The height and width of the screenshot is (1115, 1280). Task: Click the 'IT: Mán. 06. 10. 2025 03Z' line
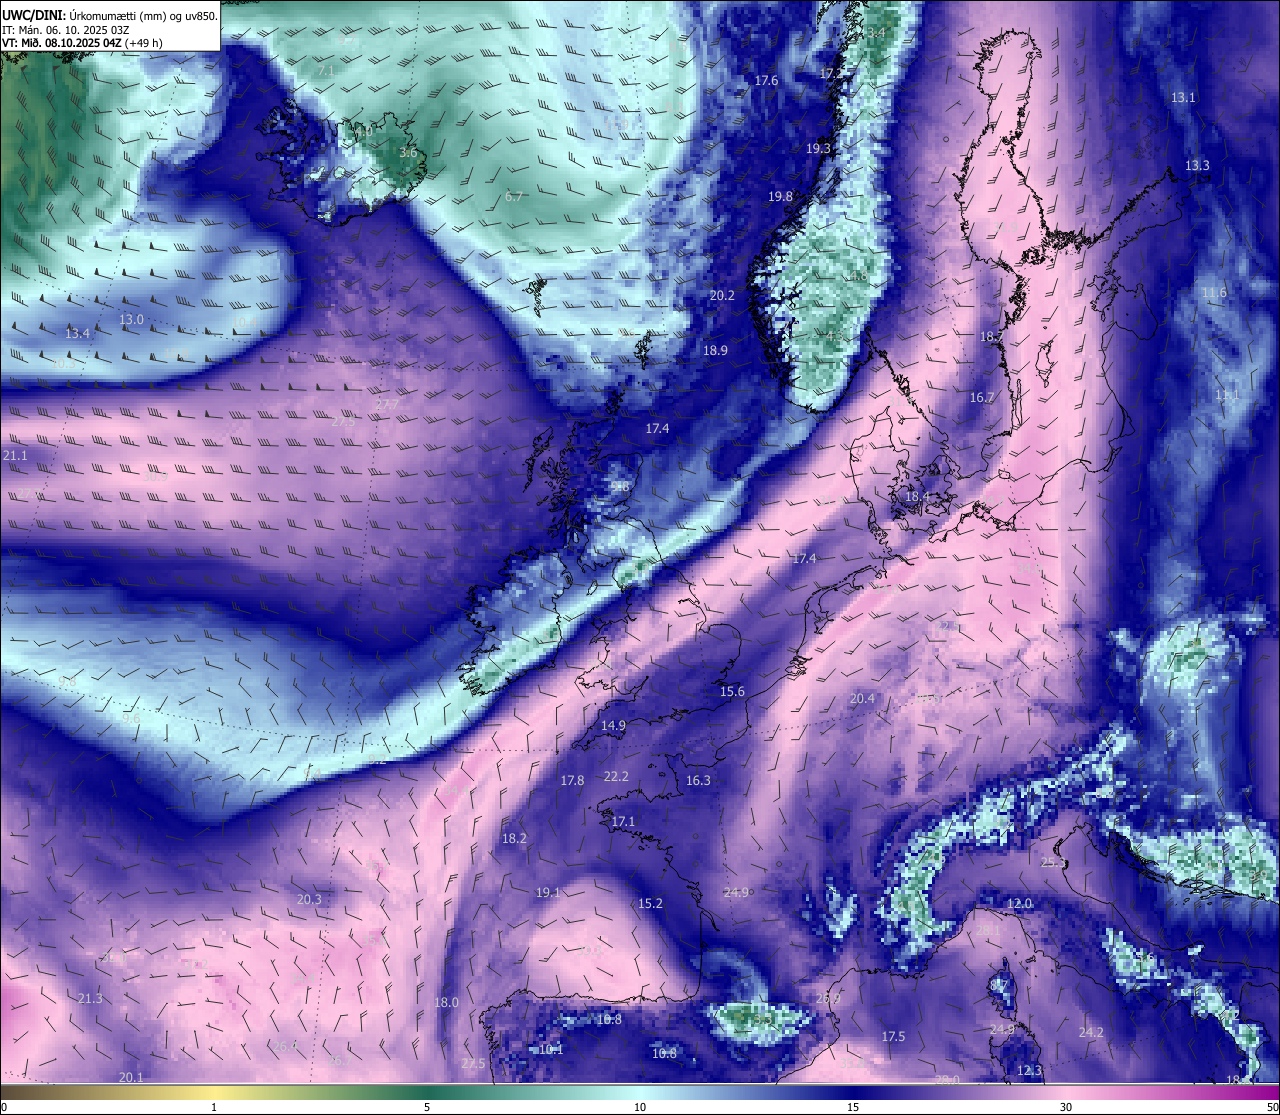(x=65, y=30)
